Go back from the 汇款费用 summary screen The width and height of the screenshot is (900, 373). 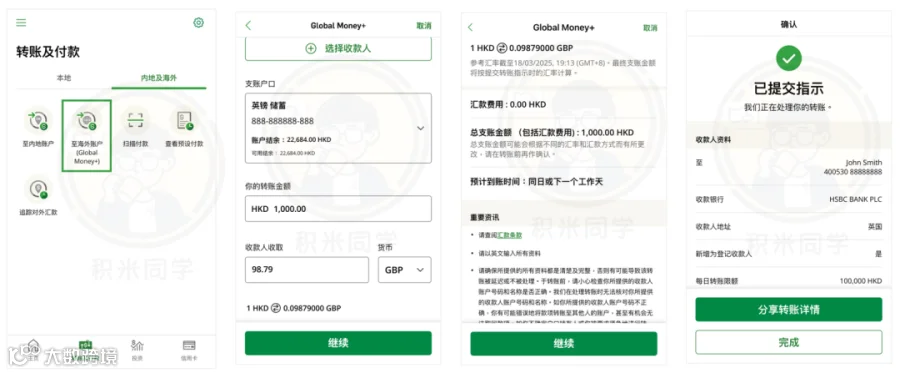point(470,27)
